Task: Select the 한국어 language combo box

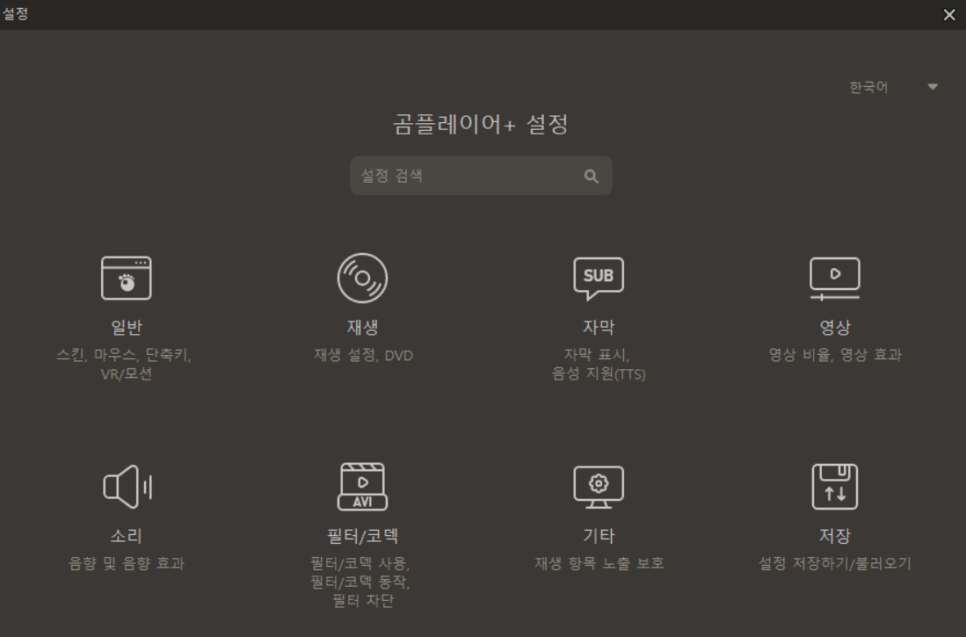Action: [x=893, y=87]
